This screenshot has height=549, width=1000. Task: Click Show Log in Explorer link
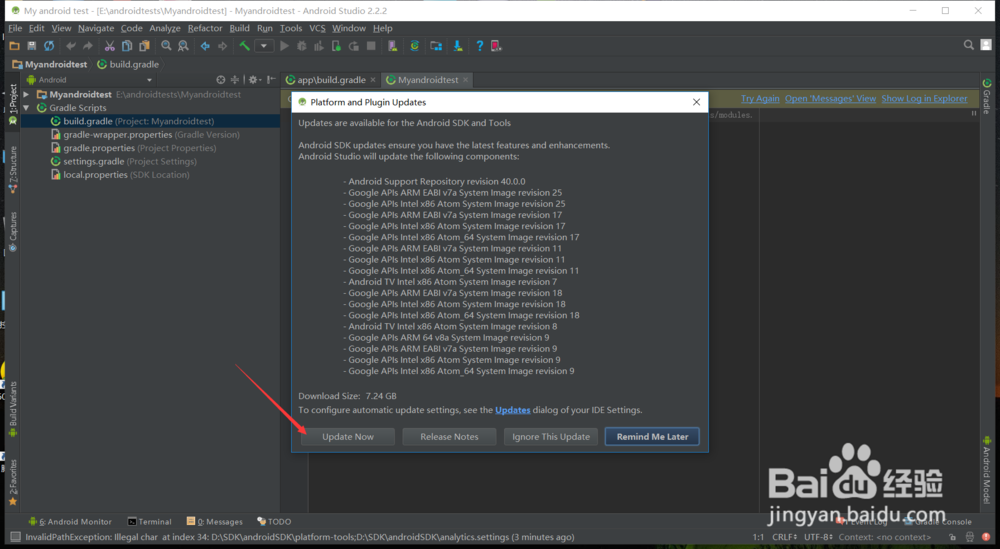[924, 99]
